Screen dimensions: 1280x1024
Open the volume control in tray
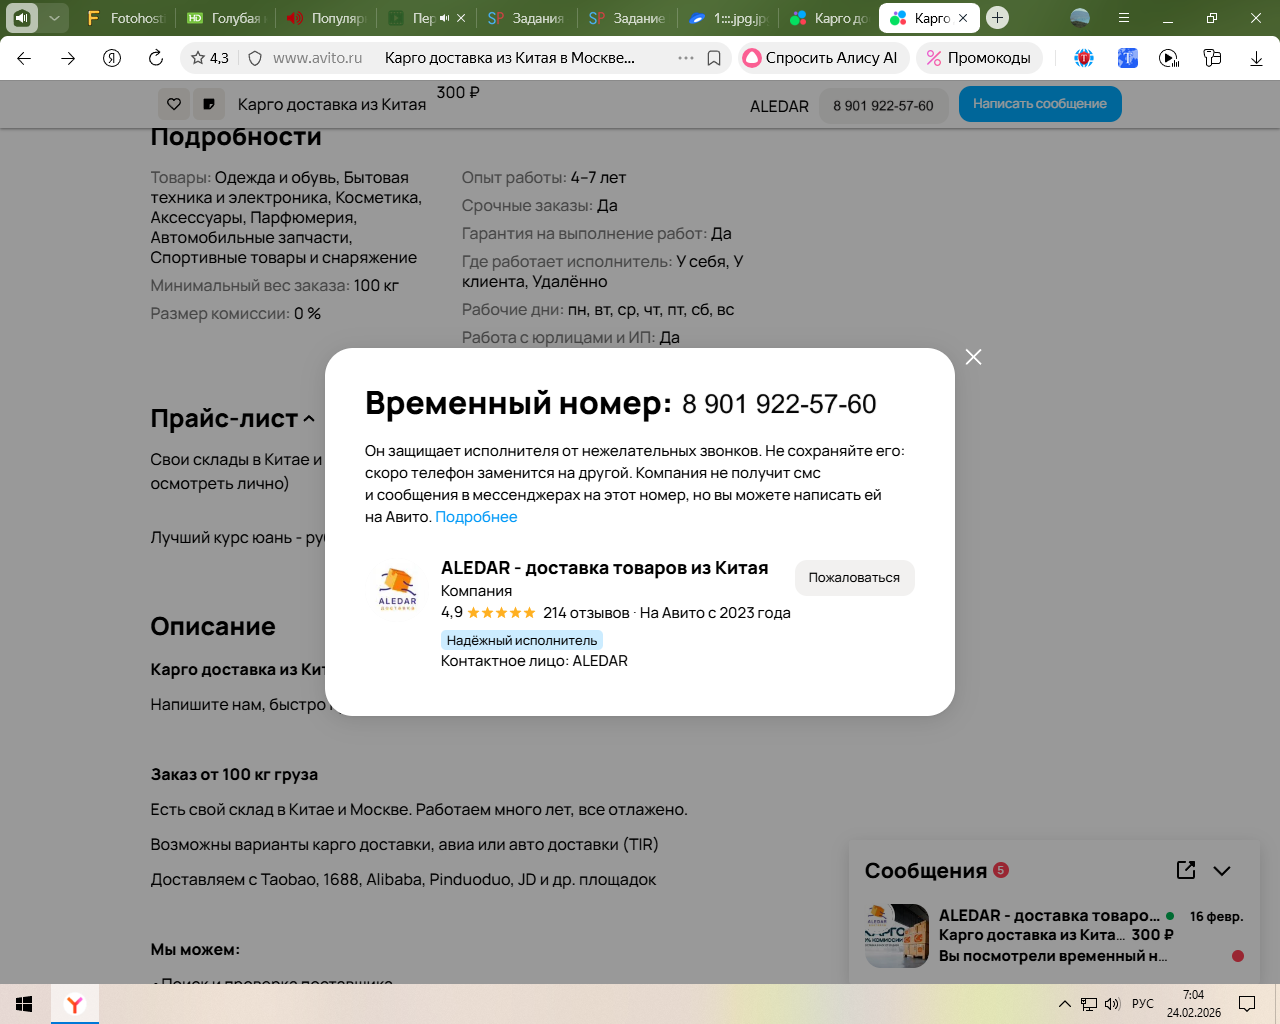[1112, 1004]
